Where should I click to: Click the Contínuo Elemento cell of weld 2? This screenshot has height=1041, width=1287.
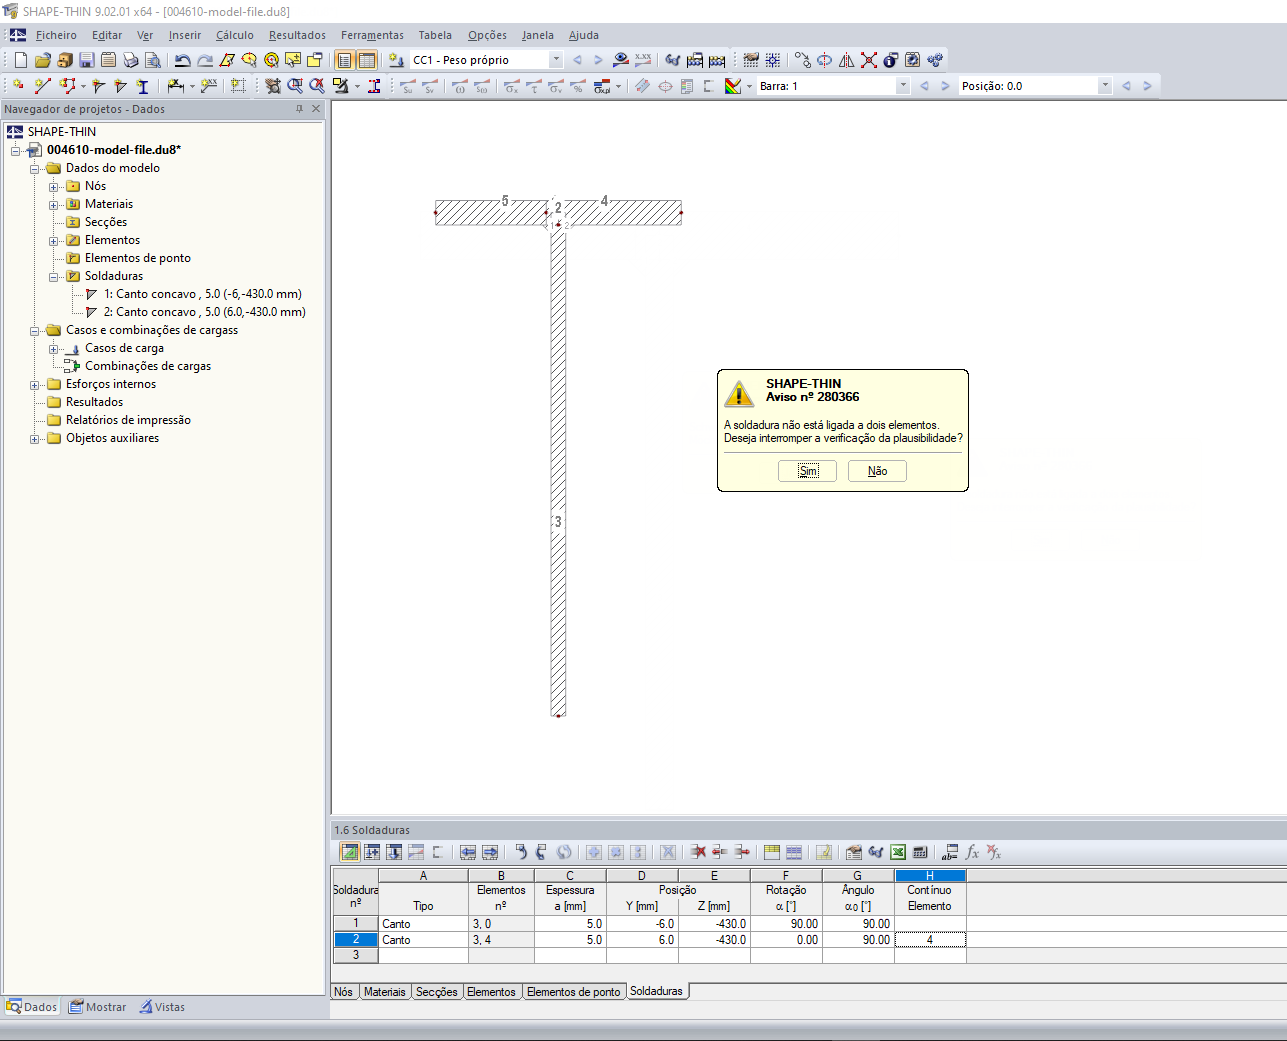[930, 940]
